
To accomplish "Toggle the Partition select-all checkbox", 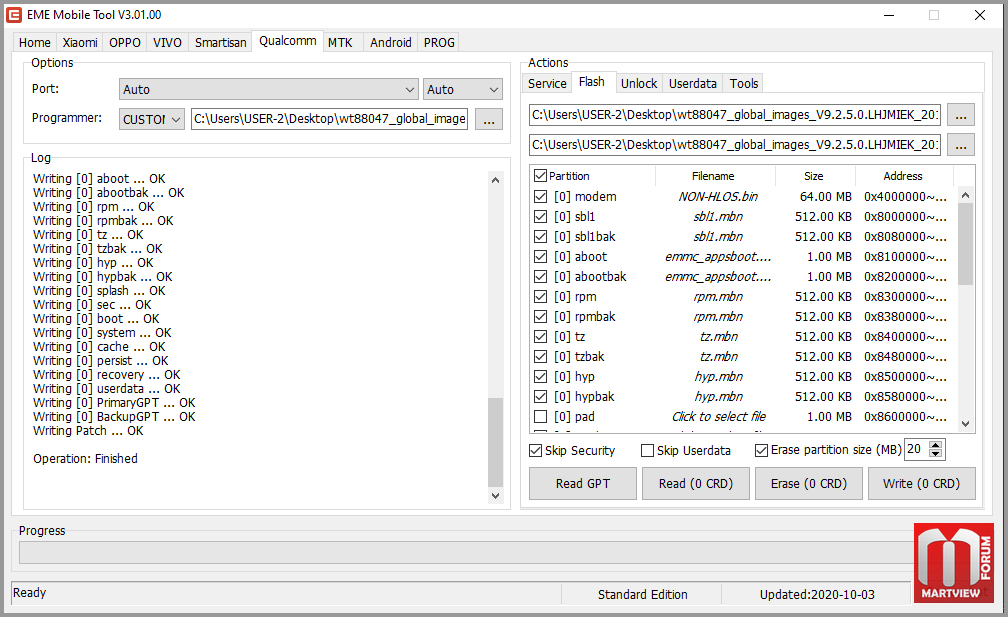I will tap(540, 175).
